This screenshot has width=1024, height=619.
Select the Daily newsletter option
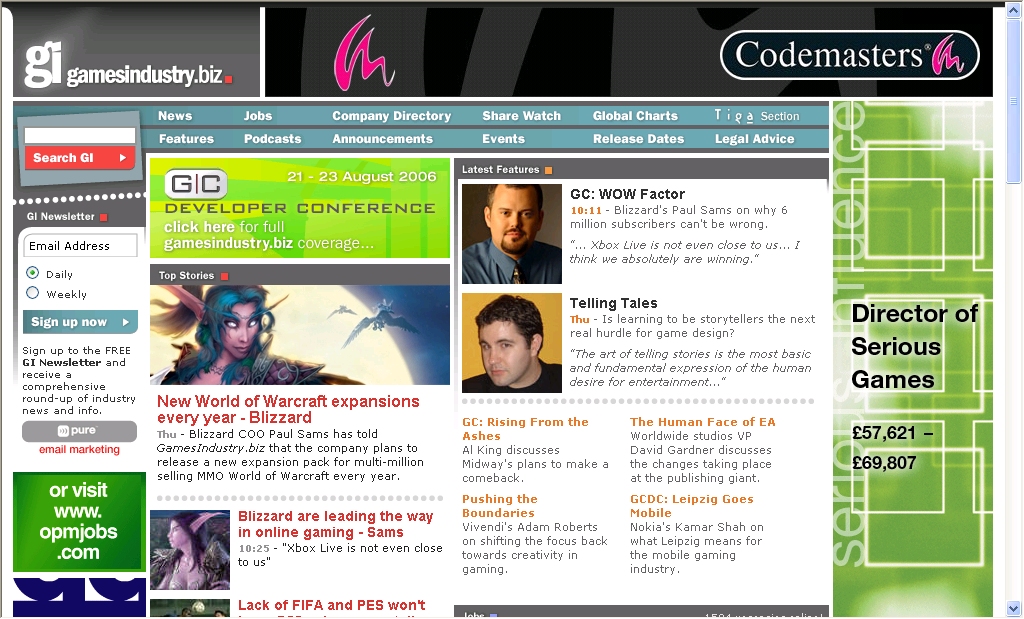pyautogui.click(x=33, y=273)
